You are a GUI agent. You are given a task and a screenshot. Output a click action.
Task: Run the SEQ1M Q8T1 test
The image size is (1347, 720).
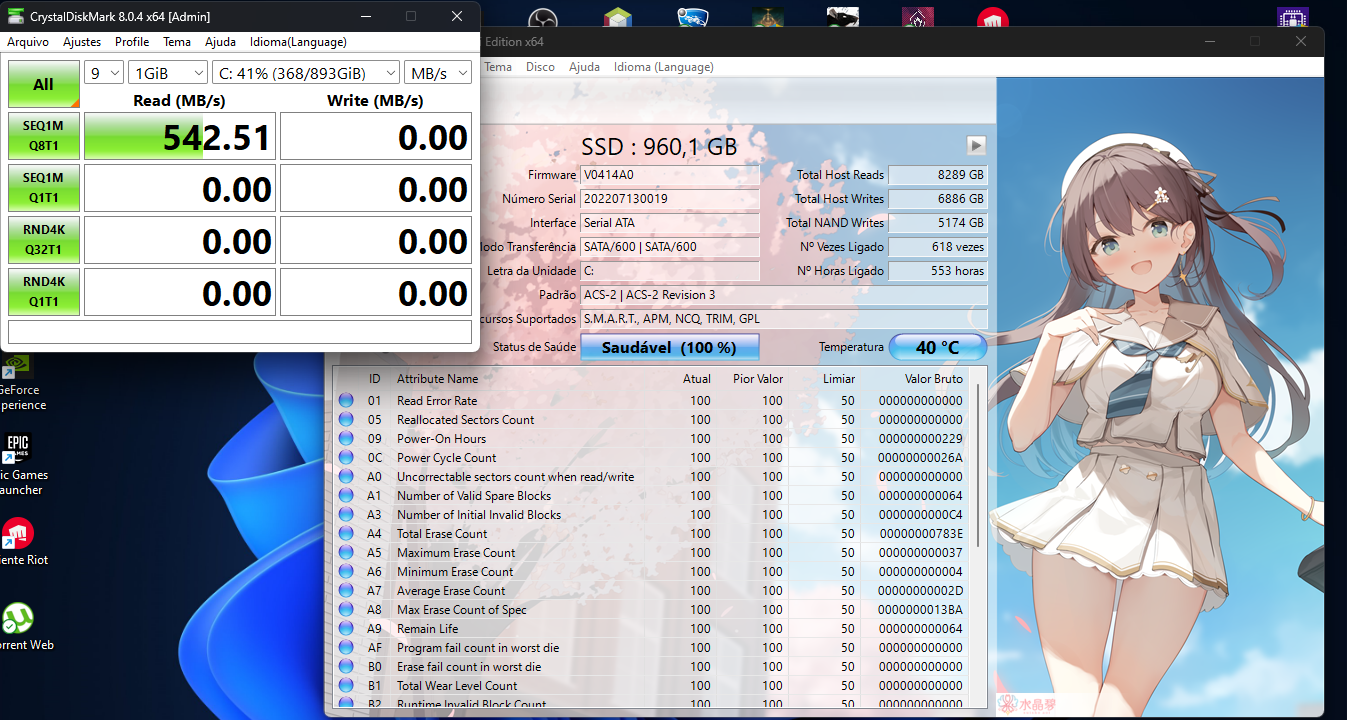44,136
